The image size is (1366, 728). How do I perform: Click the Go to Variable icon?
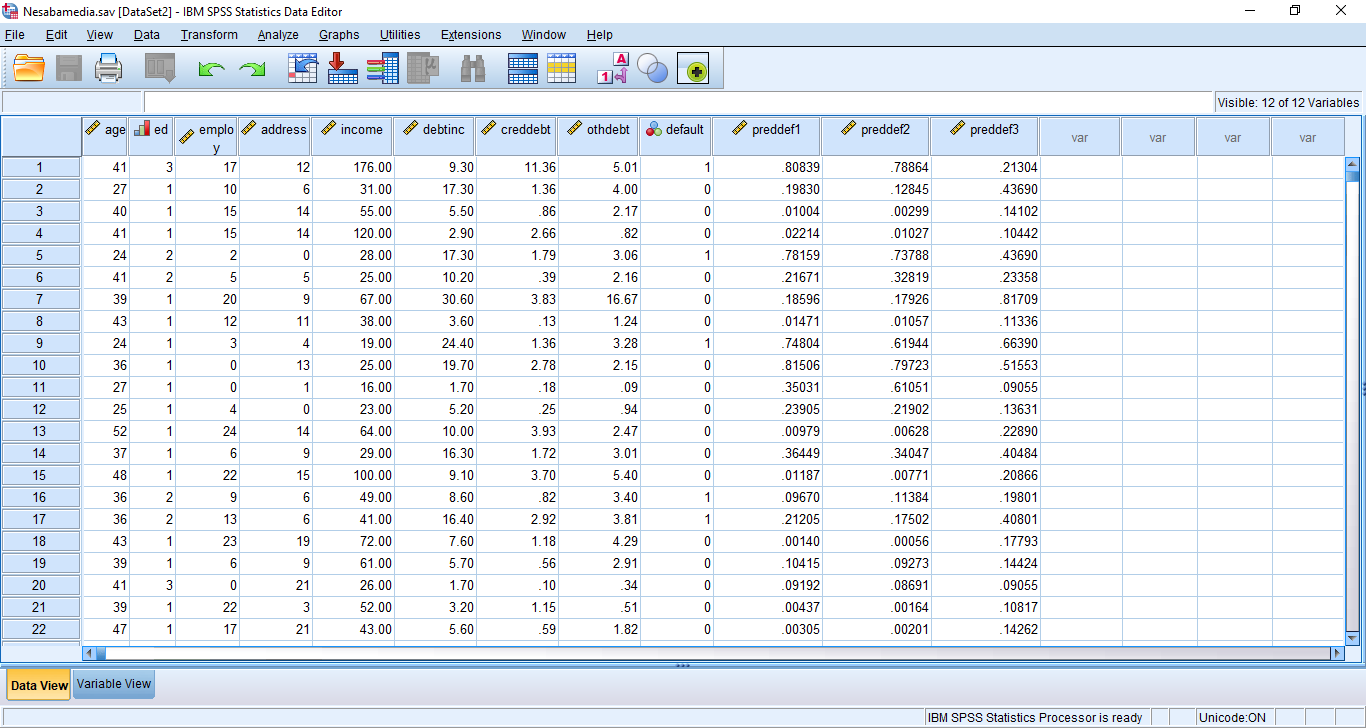(343, 69)
